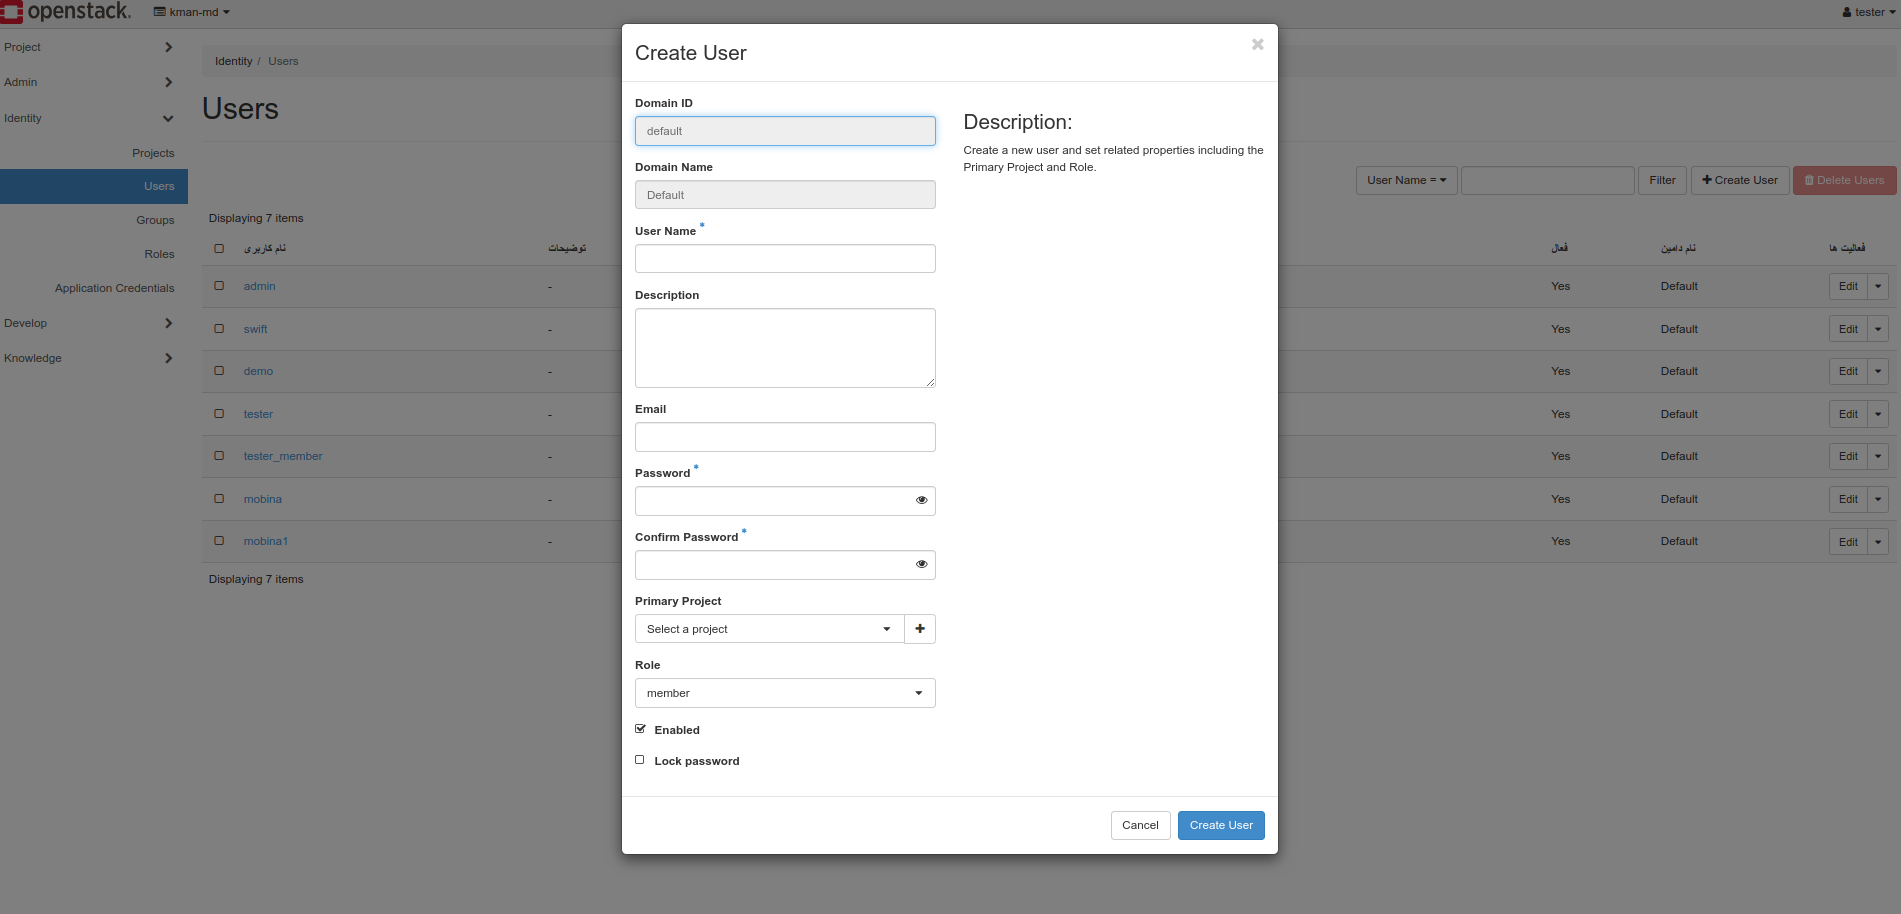Open the tester user menu
This screenshot has height=914, width=1901.
pos(1868,12)
